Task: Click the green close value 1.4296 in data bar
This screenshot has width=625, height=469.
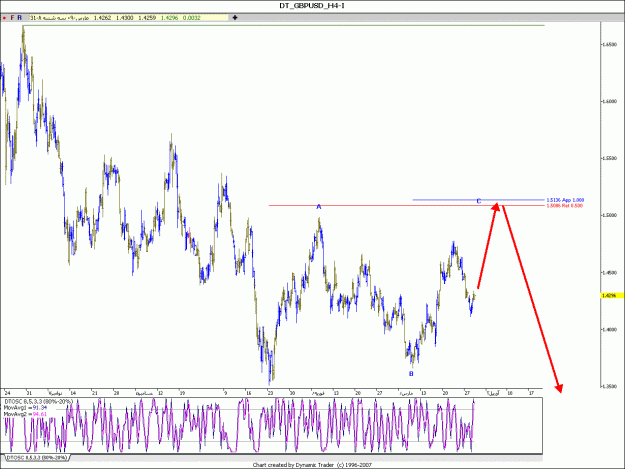Action: (x=169, y=18)
